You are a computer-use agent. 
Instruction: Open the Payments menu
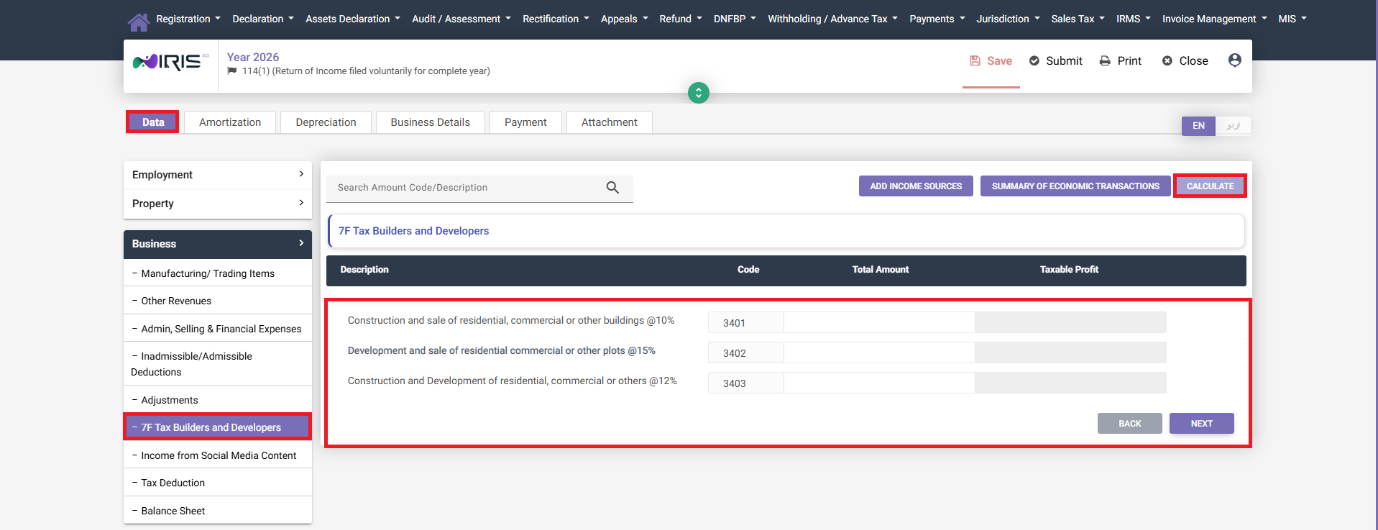coord(937,19)
